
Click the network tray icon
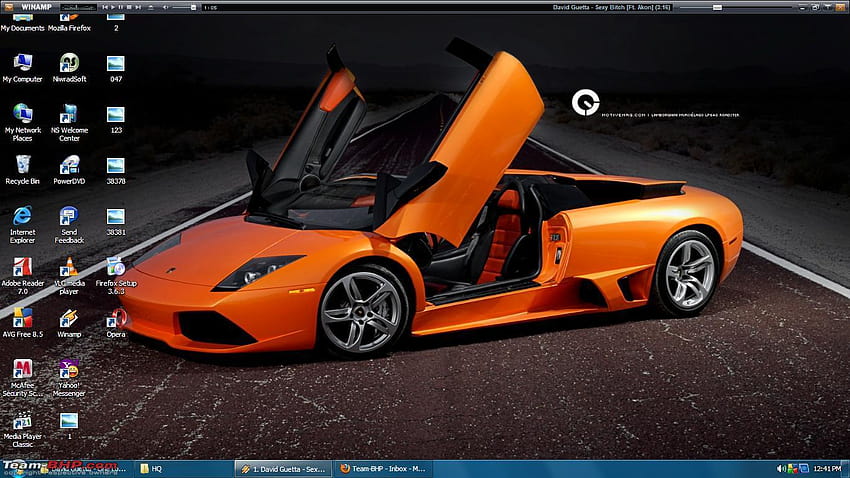(x=803, y=469)
